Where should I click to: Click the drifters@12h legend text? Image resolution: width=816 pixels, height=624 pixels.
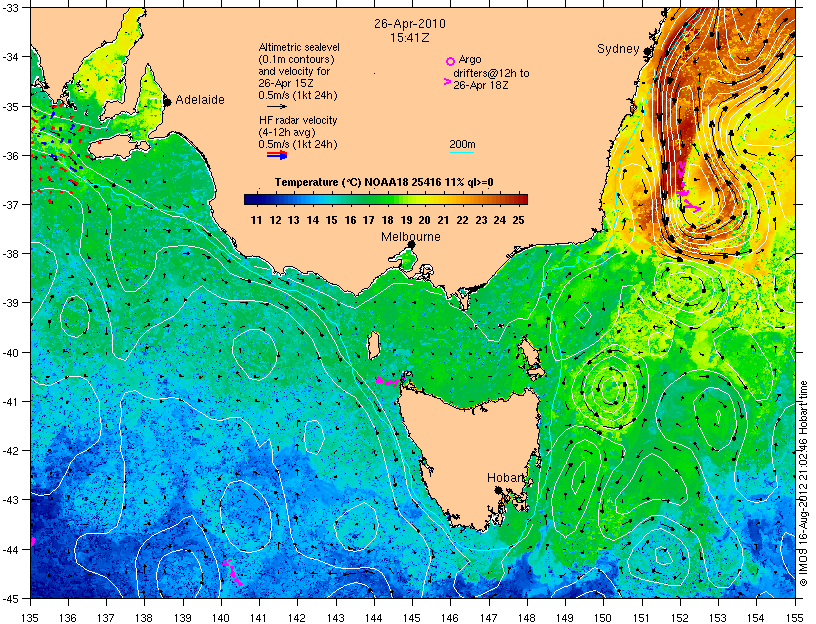click(491, 79)
